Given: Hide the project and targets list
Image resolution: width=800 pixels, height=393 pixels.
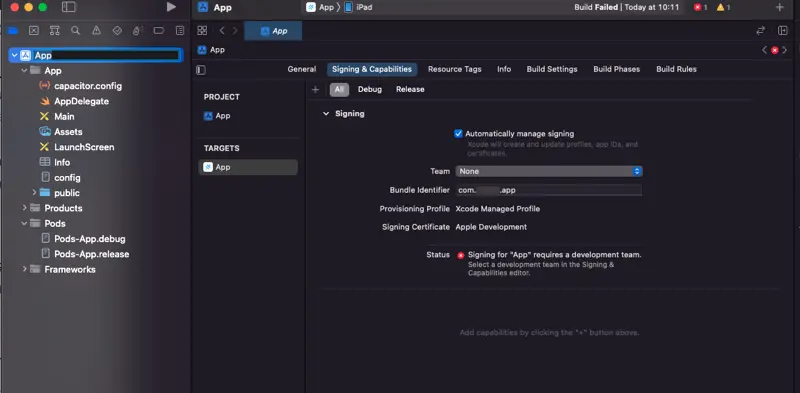Looking at the screenshot, I should [201, 70].
